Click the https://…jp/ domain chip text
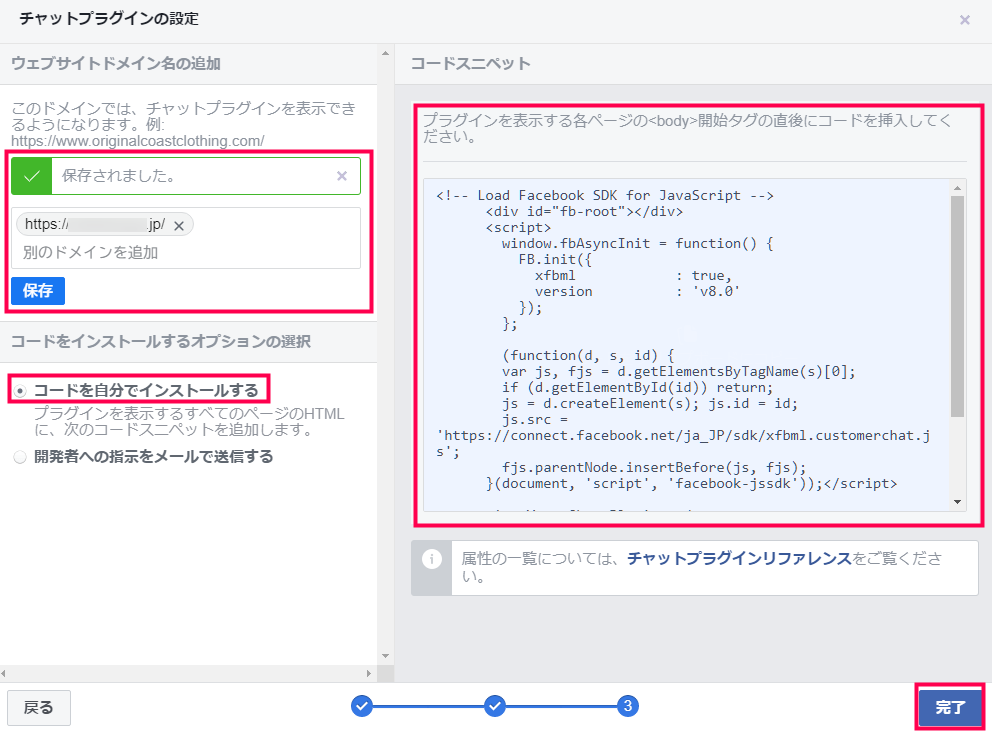Image resolution: width=992 pixels, height=731 pixels. pos(95,224)
